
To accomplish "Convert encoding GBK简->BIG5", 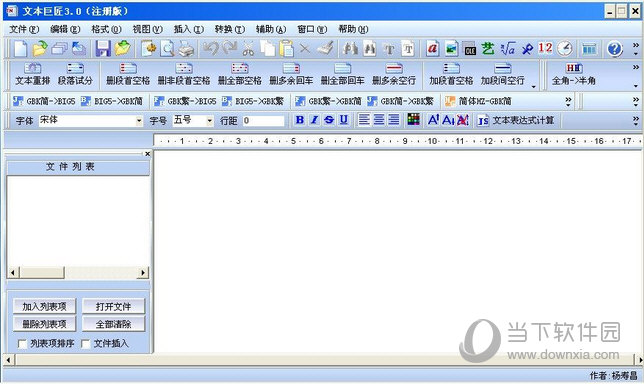I will point(44,101).
